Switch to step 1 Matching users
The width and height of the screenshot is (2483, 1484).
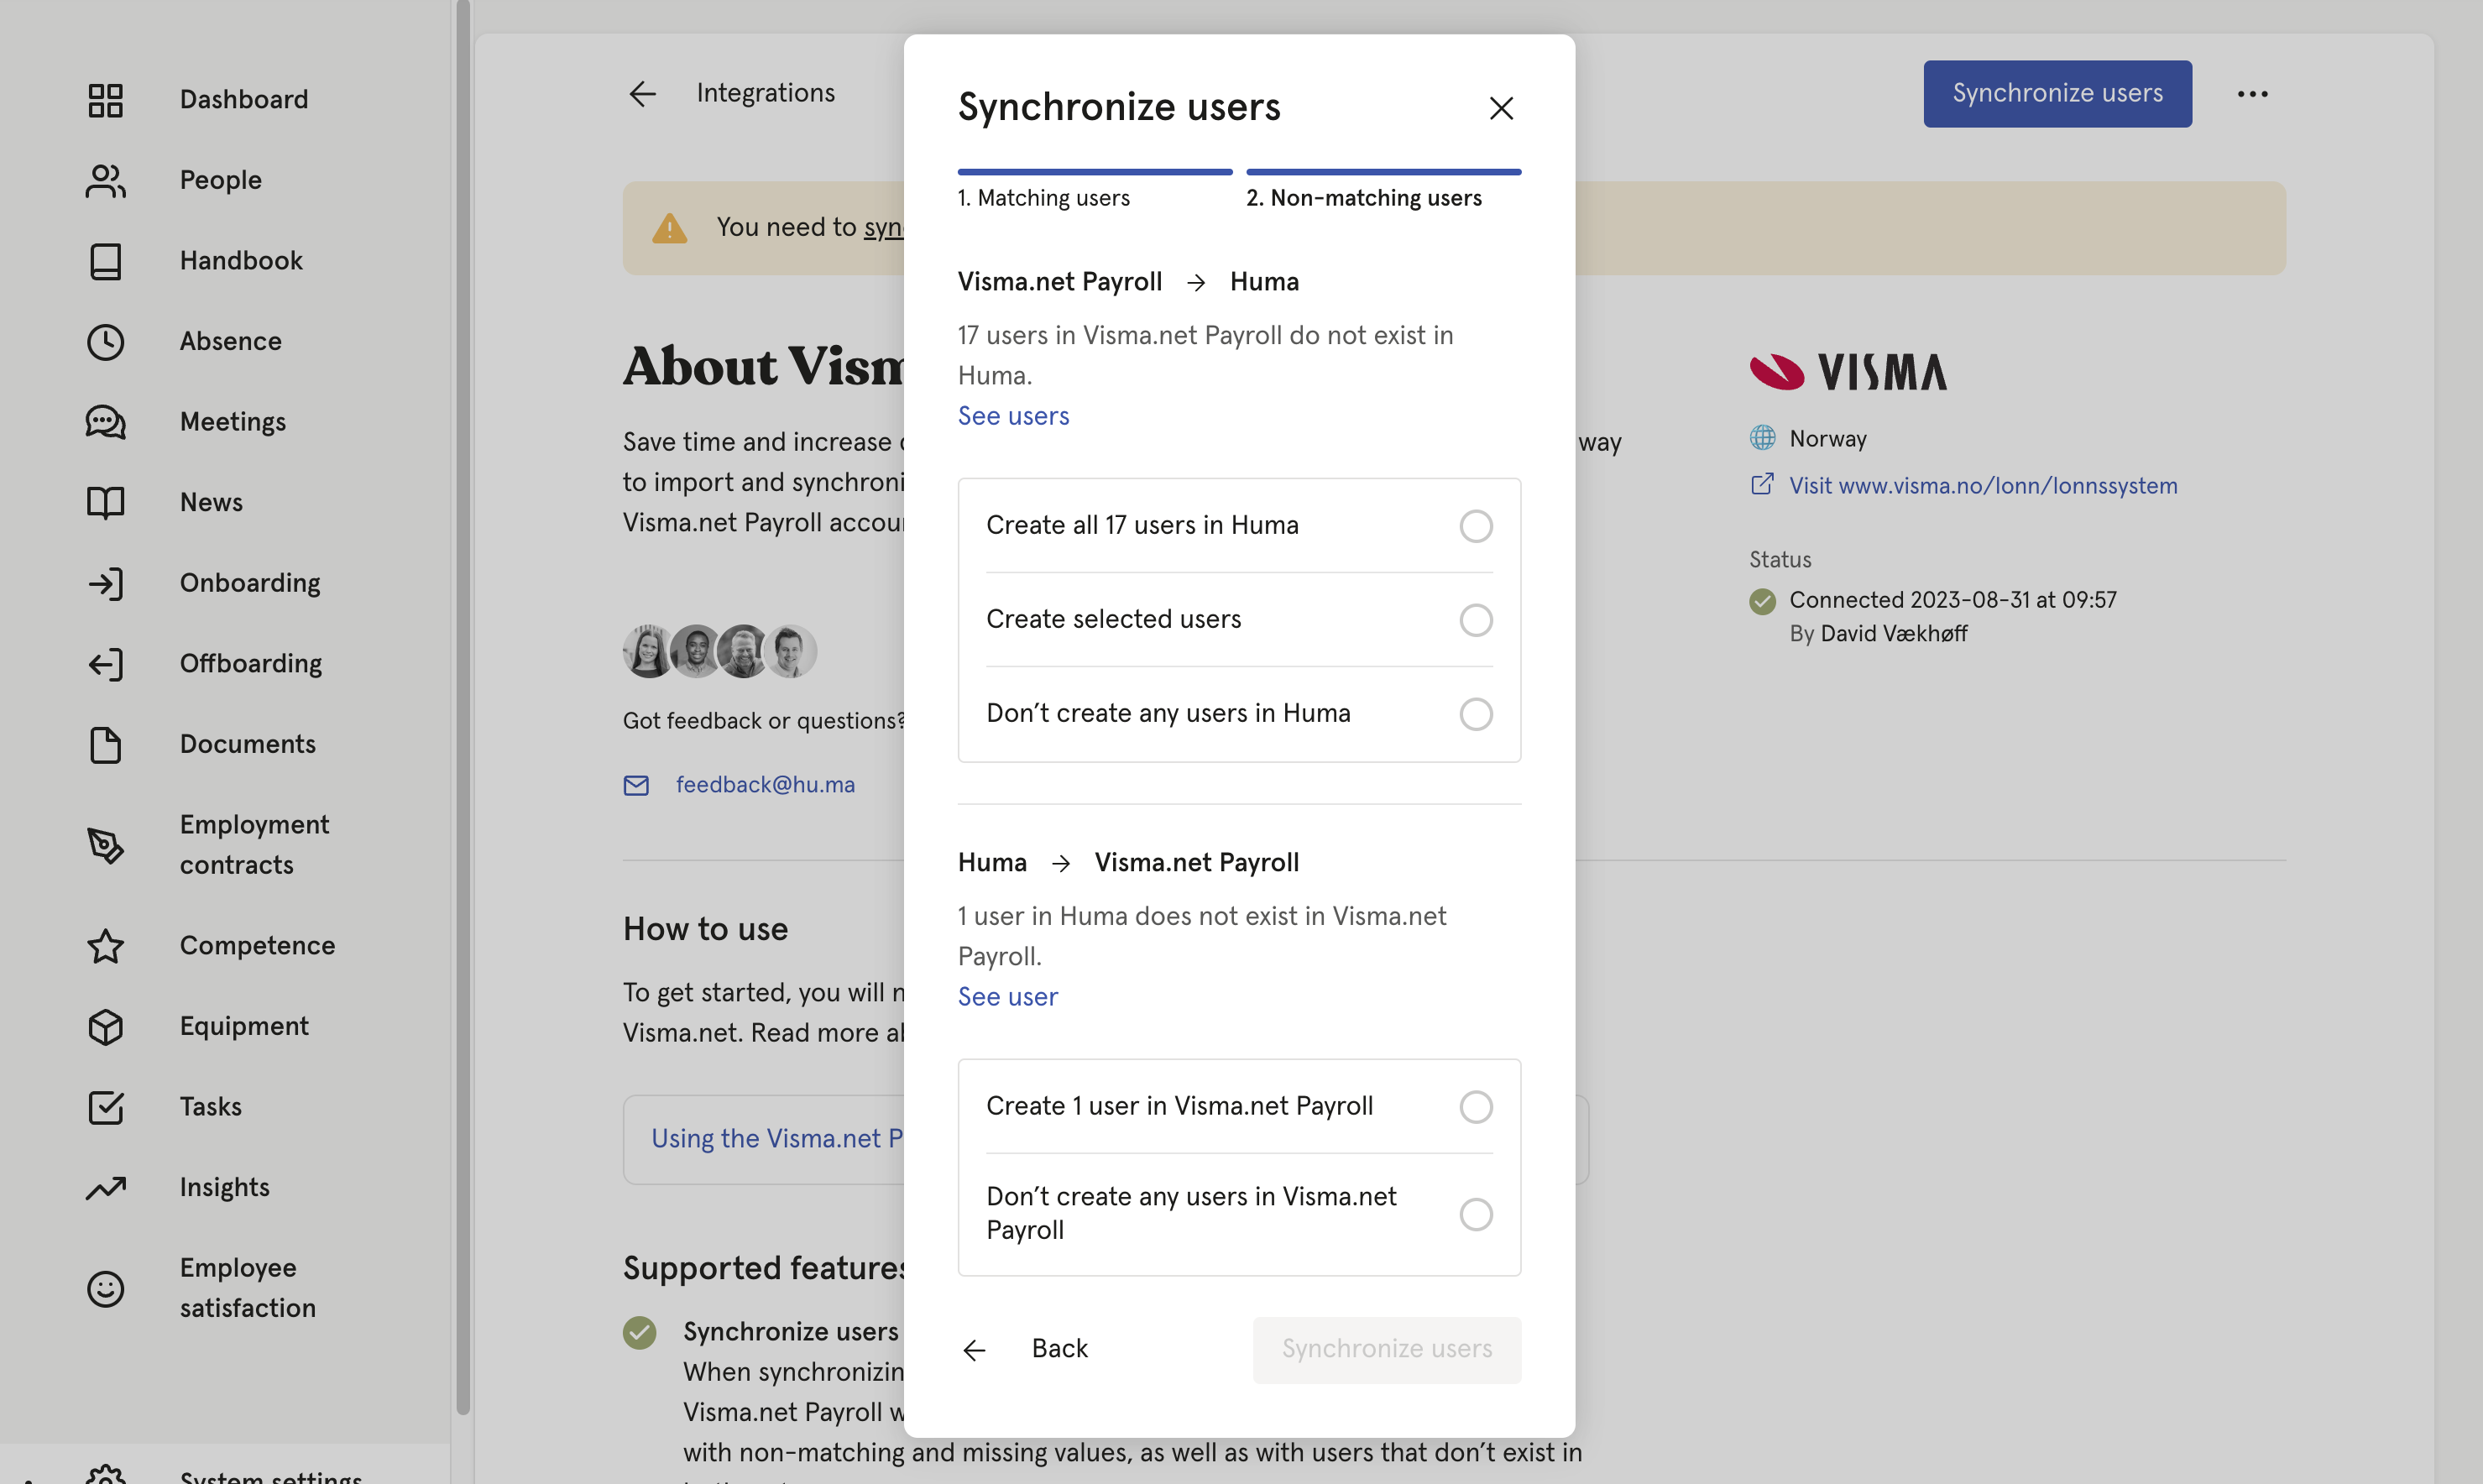tap(1043, 198)
